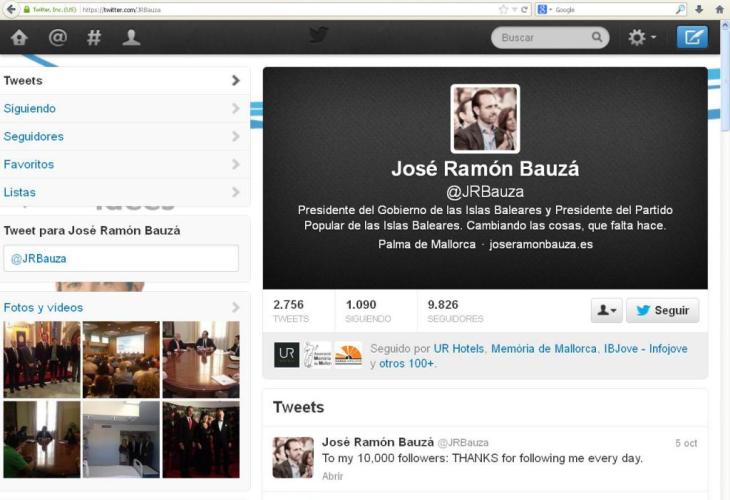Click the Twitter home icon
This screenshot has height=500, width=730.
pyautogui.click(x=19, y=38)
